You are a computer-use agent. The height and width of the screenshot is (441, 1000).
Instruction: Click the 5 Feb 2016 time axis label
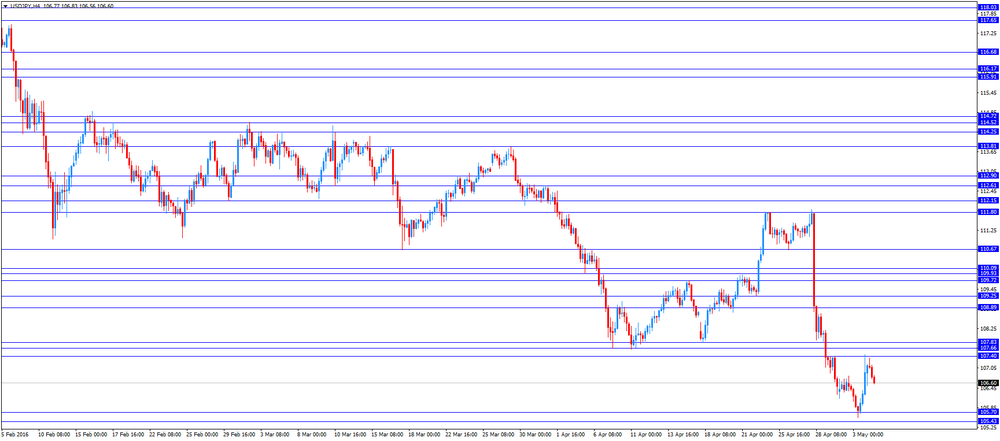point(15,434)
